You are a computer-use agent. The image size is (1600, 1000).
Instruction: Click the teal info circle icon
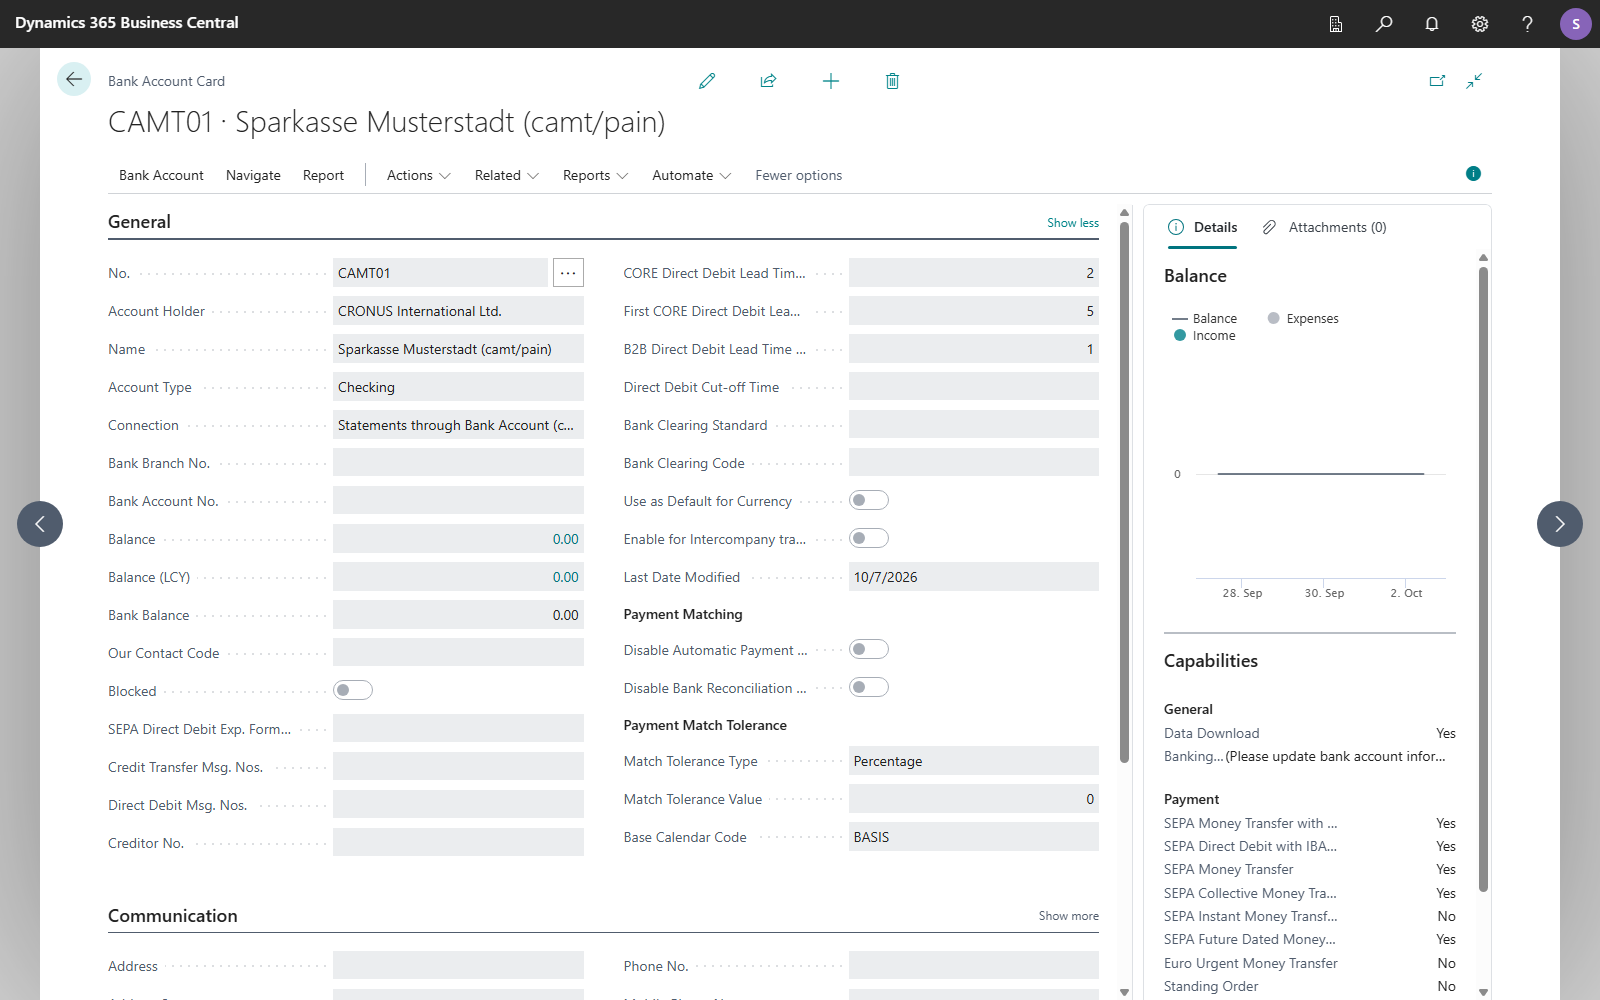point(1473,174)
